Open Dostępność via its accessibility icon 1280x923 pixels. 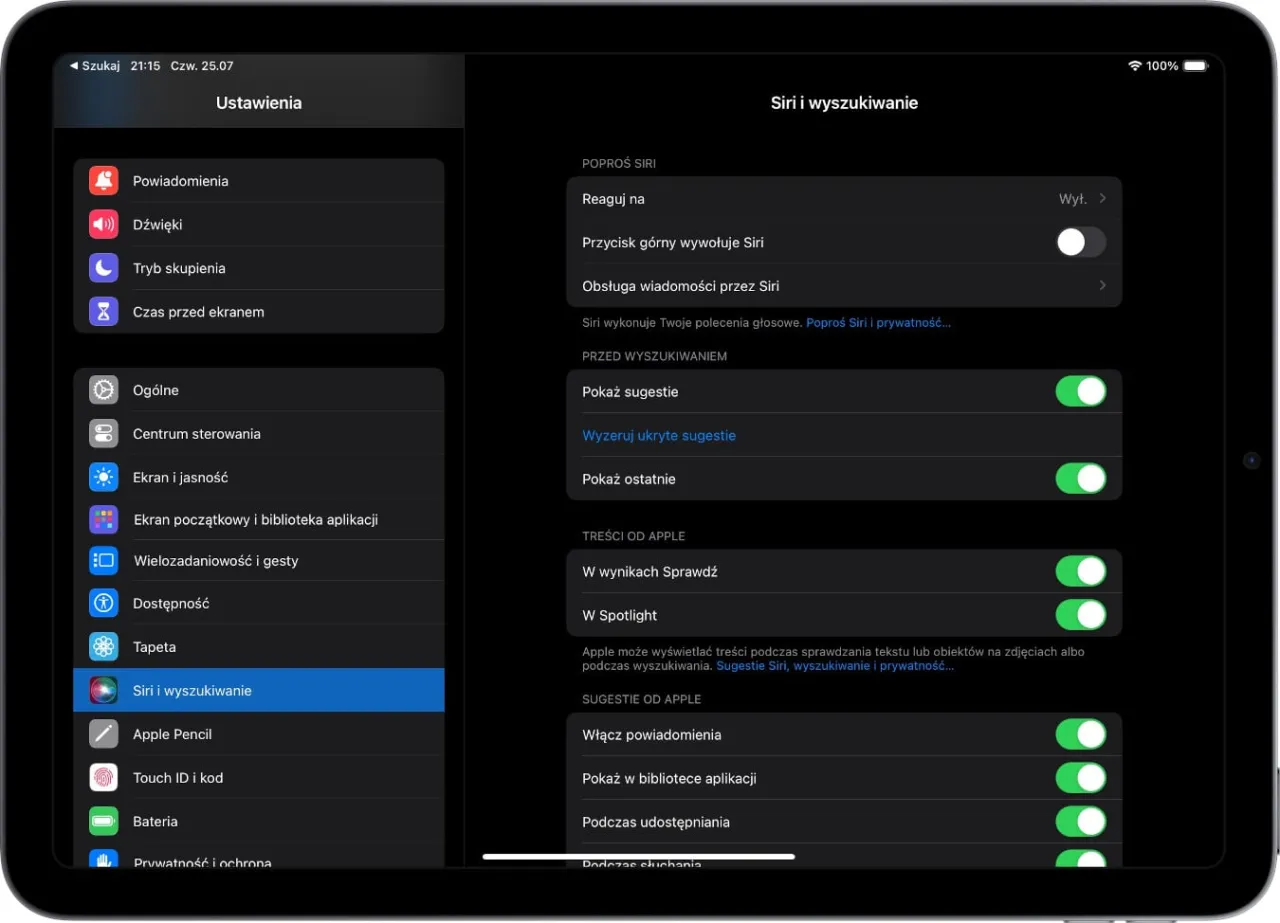pos(104,603)
